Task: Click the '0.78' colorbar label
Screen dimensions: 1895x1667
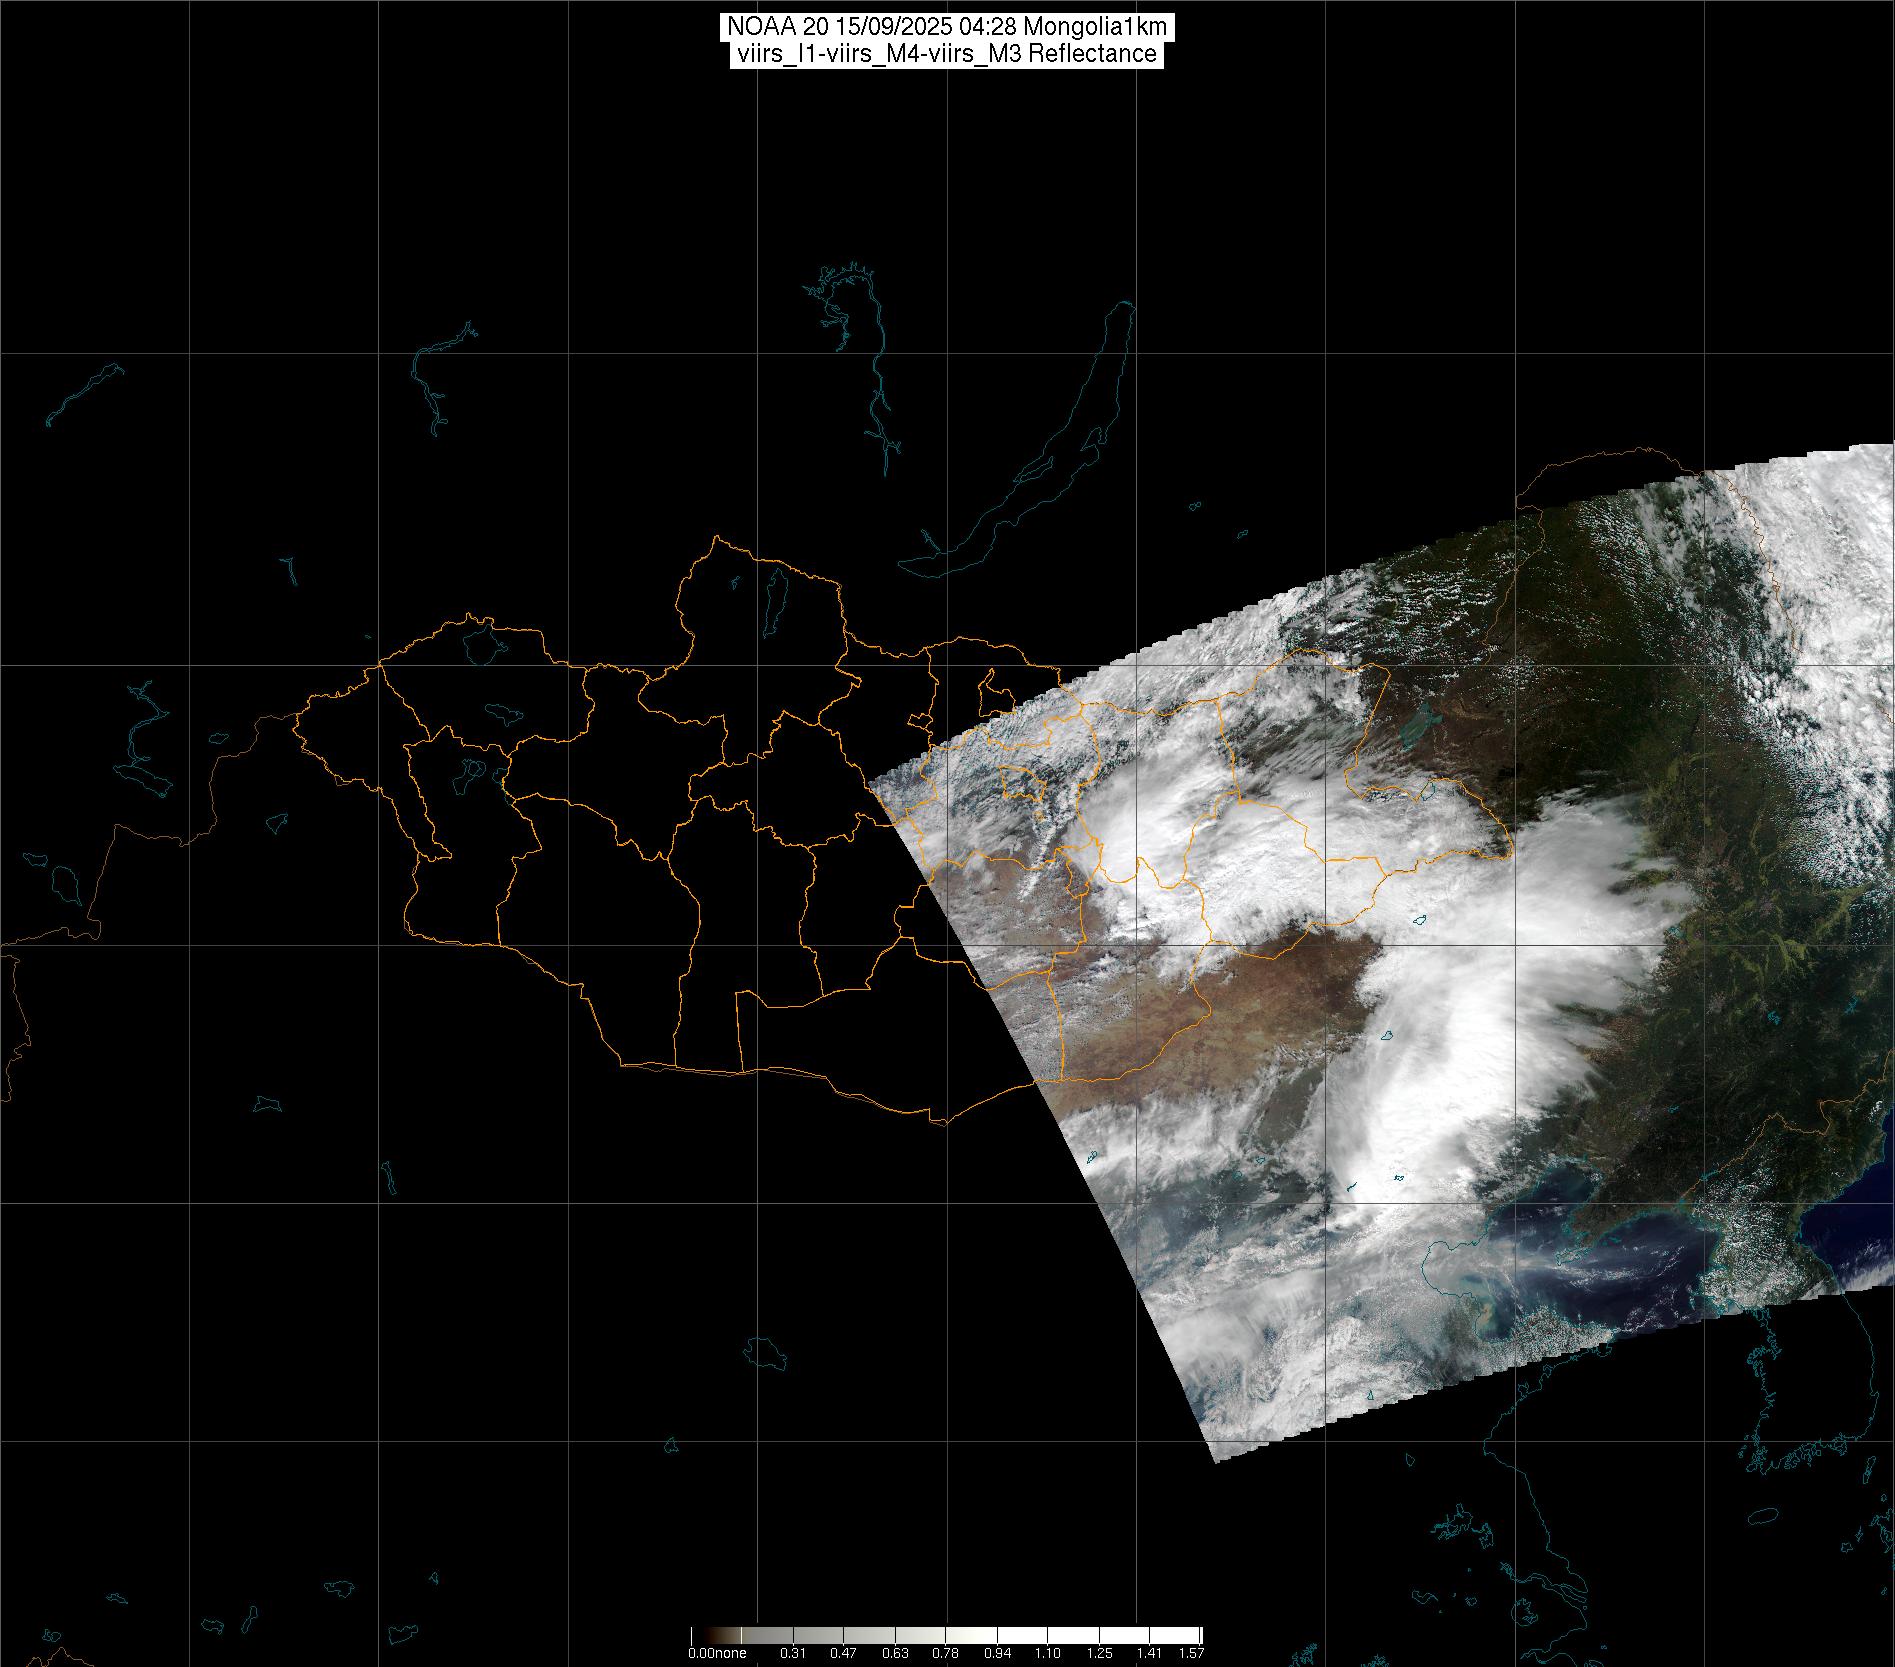Action: pos(946,1654)
